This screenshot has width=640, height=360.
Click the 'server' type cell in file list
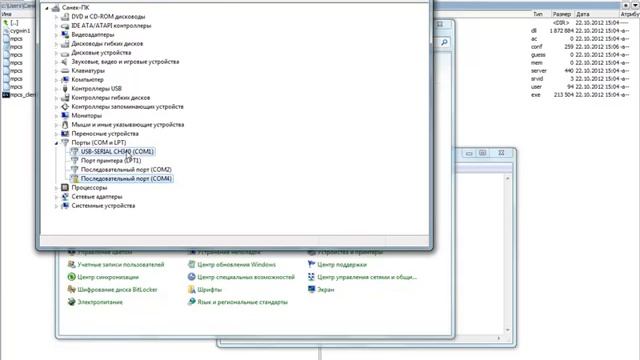pos(539,71)
